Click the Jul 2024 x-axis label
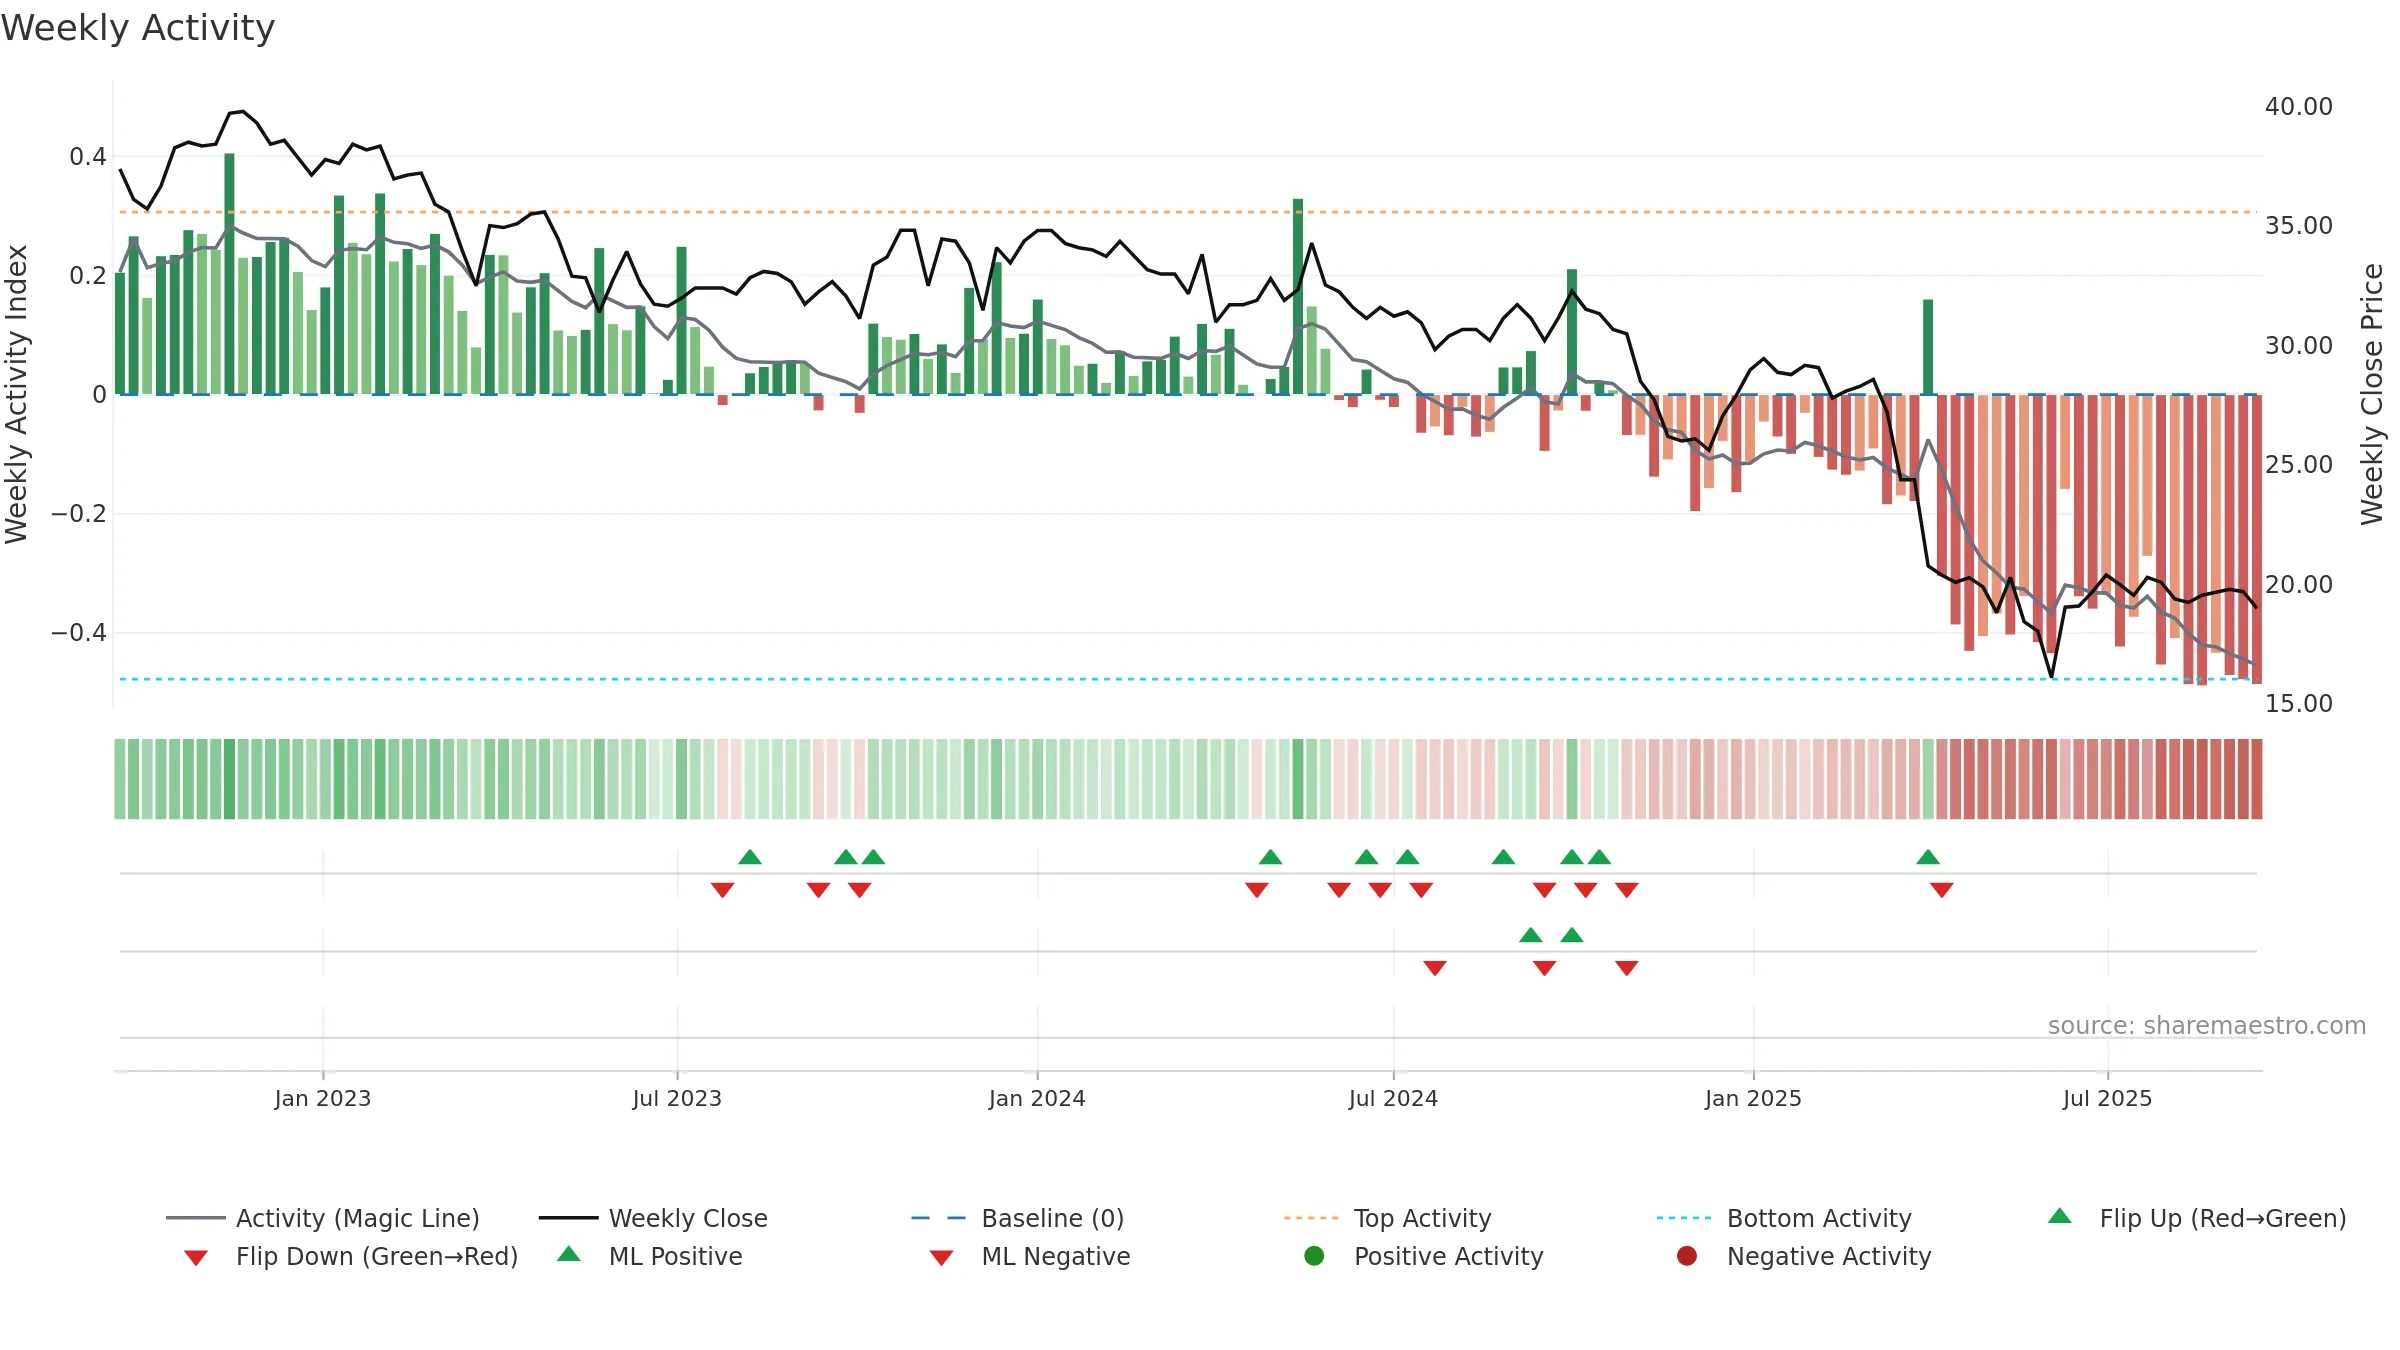The width and height of the screenshot is (2400, 1350). (1393, 1098)
